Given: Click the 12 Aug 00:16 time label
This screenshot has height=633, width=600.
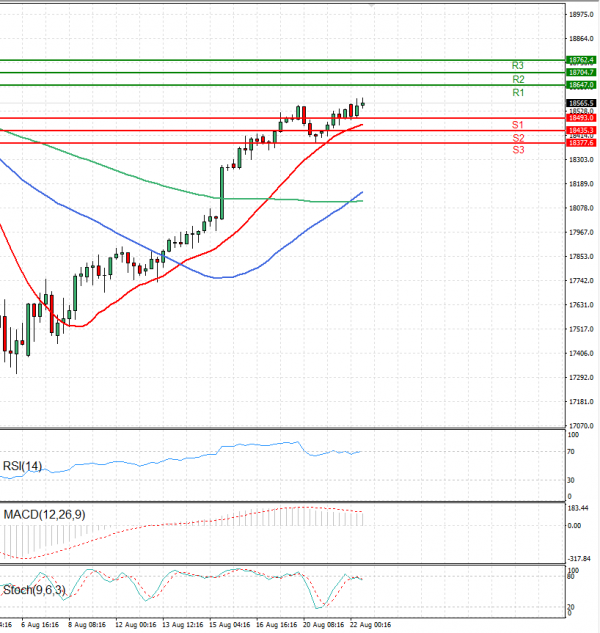Looking at the screenshot, I should coord(136,625).
